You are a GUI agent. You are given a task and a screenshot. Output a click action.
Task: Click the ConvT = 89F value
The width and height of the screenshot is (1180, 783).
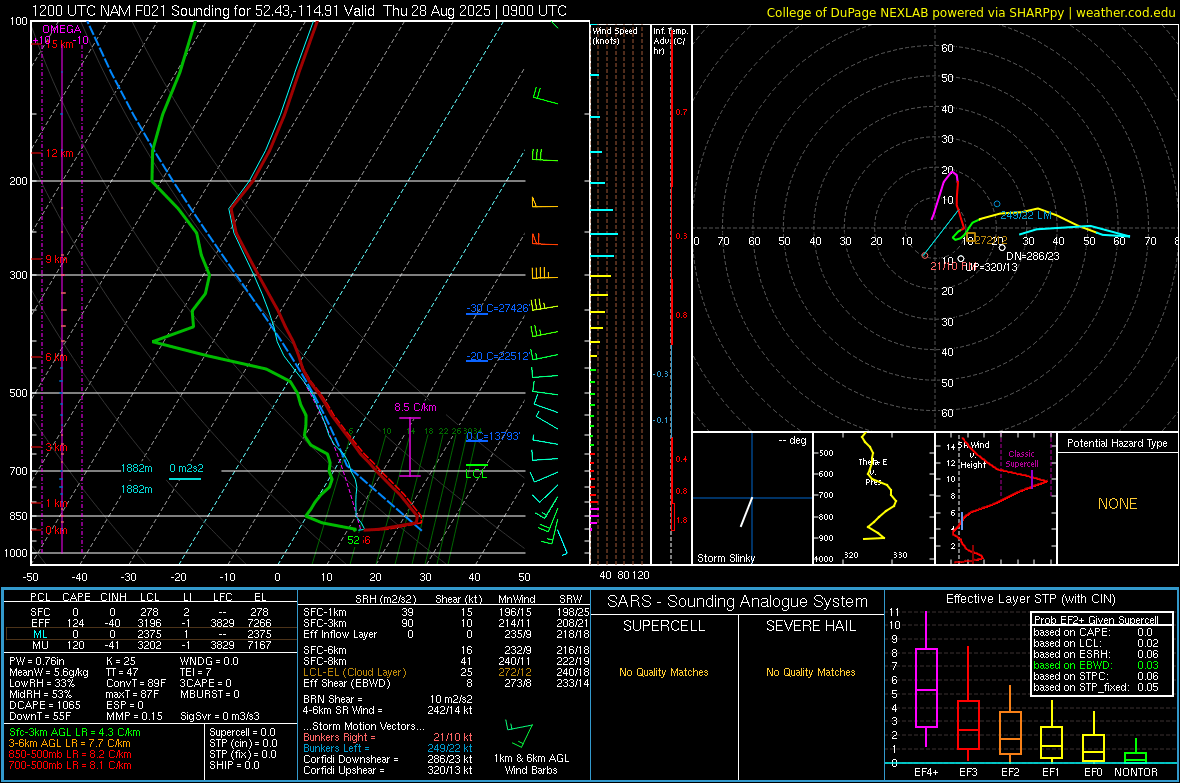[x=136, y=683]
